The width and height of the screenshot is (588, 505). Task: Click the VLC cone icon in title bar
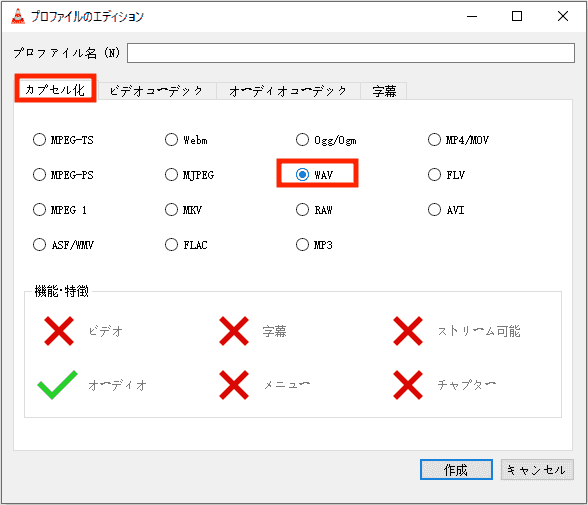tap(18, 16)
